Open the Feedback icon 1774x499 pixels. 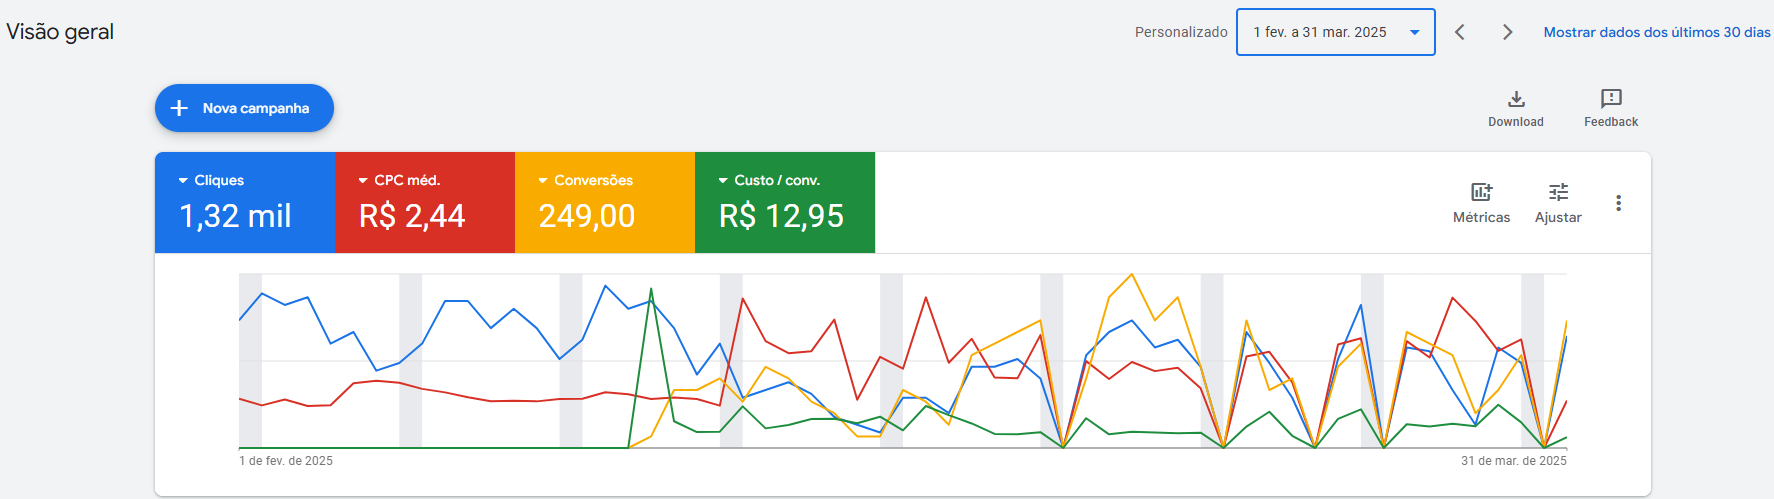click(x=1611, y=99)
